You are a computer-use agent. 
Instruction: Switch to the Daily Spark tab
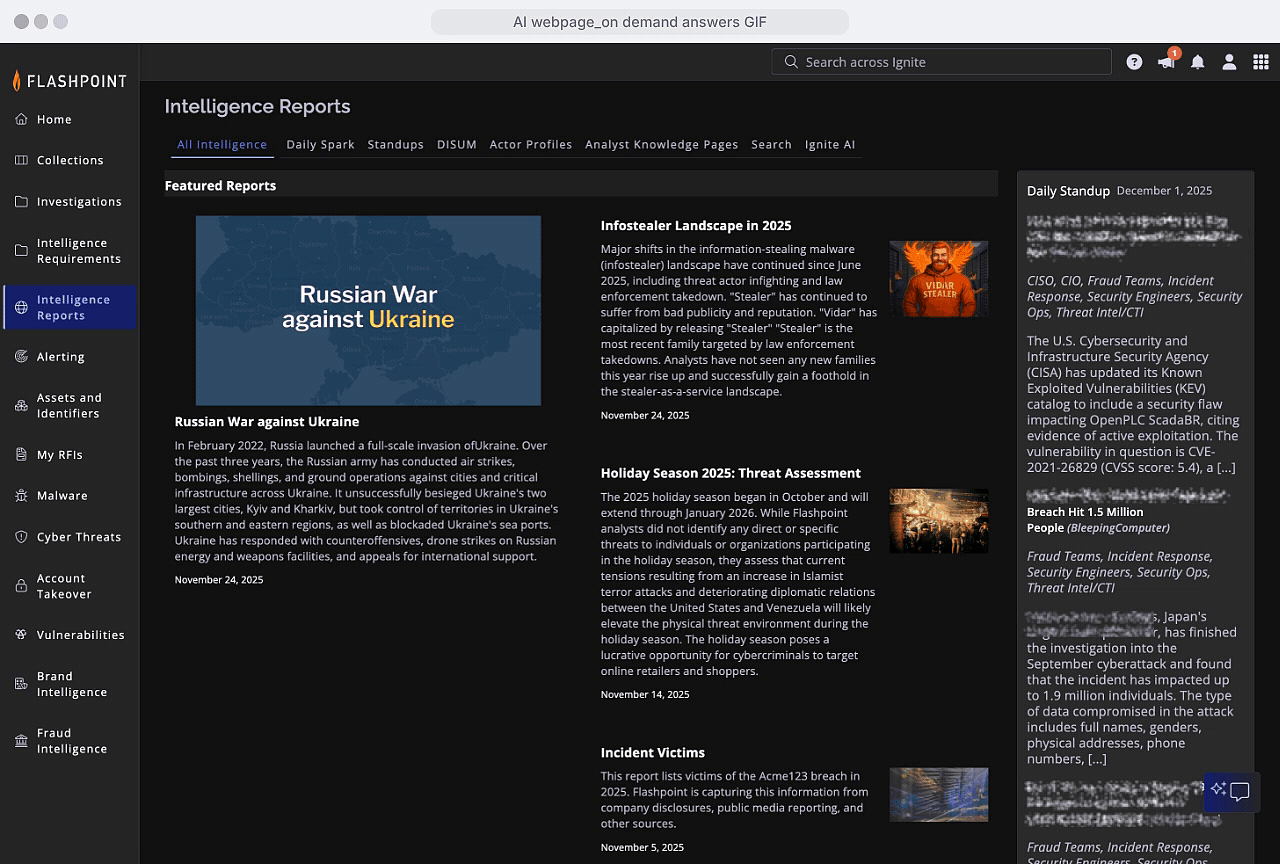tap(320, 144)
